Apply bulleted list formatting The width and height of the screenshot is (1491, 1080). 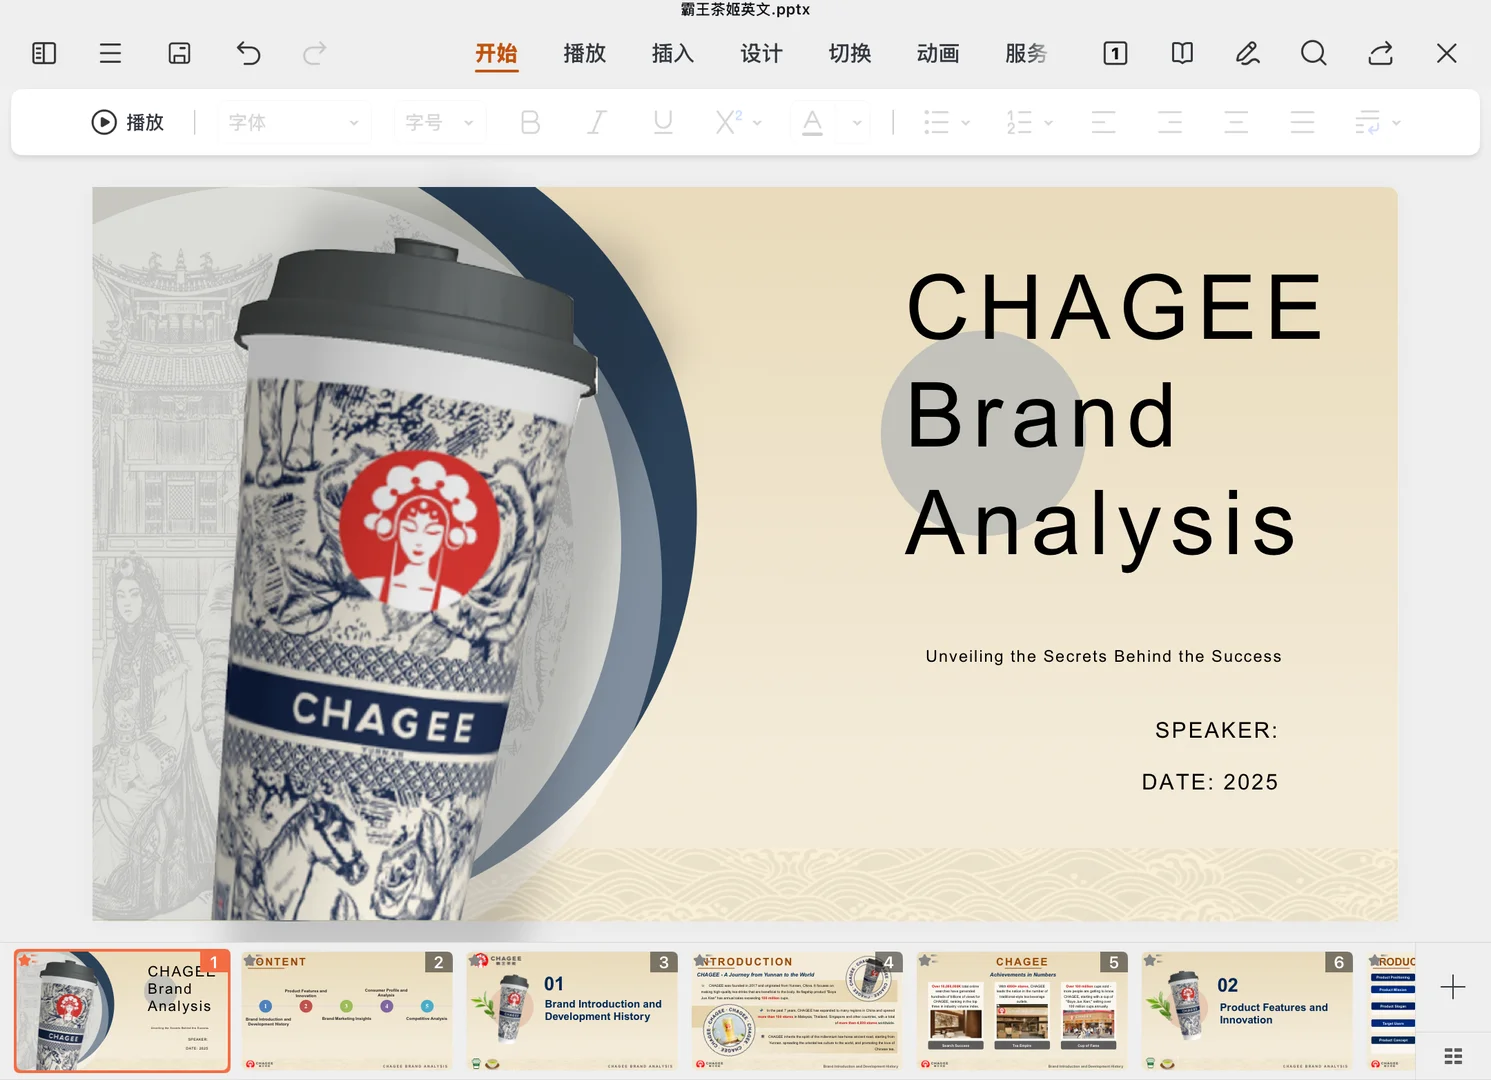point(936,122)
